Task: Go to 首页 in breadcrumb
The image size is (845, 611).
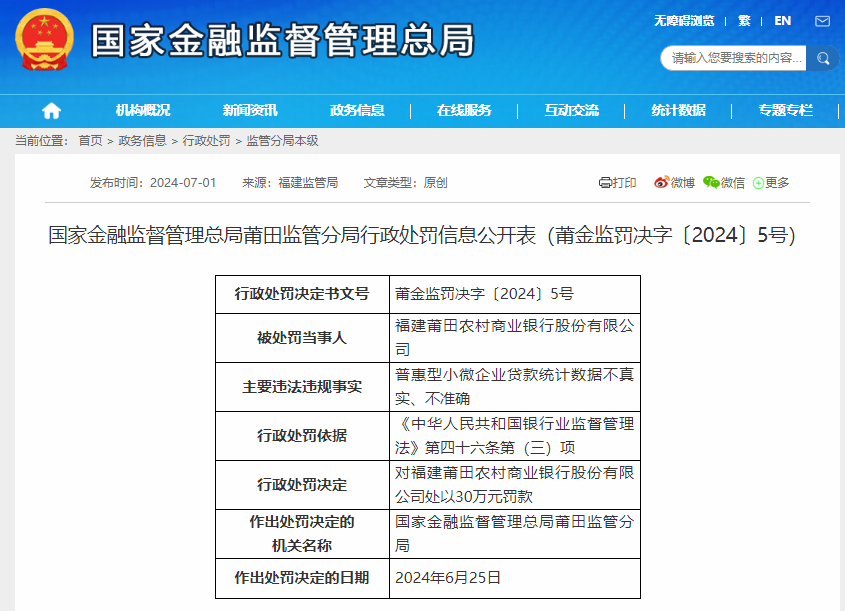Action: pos(91,141)
